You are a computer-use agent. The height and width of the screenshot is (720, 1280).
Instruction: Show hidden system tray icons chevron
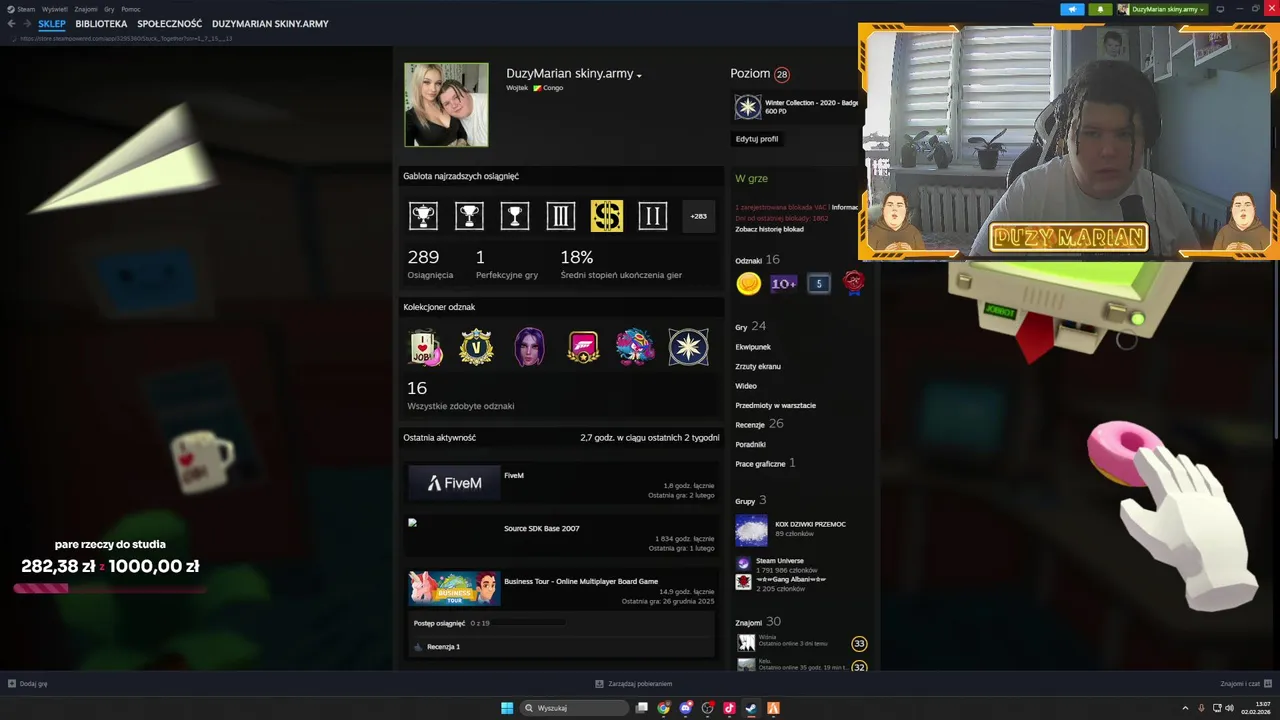(x=1185, y=708)
